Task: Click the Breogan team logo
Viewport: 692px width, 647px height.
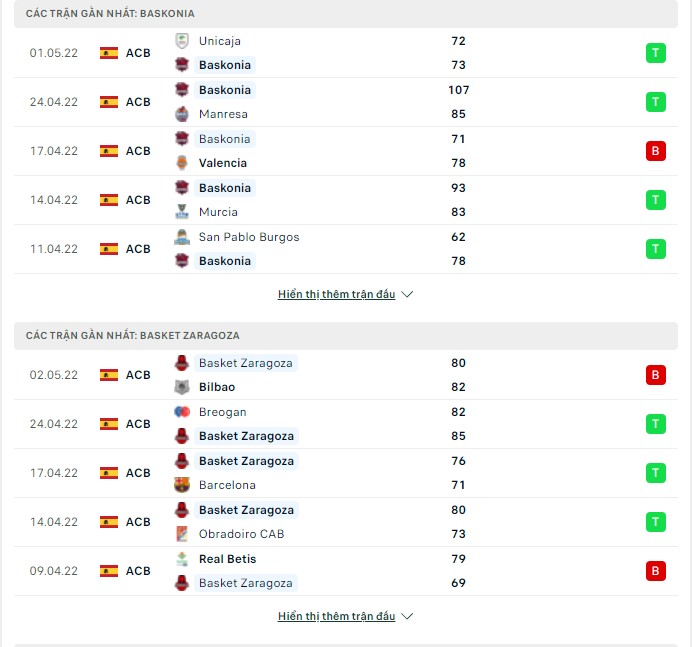Action: [x=182, y=412]
